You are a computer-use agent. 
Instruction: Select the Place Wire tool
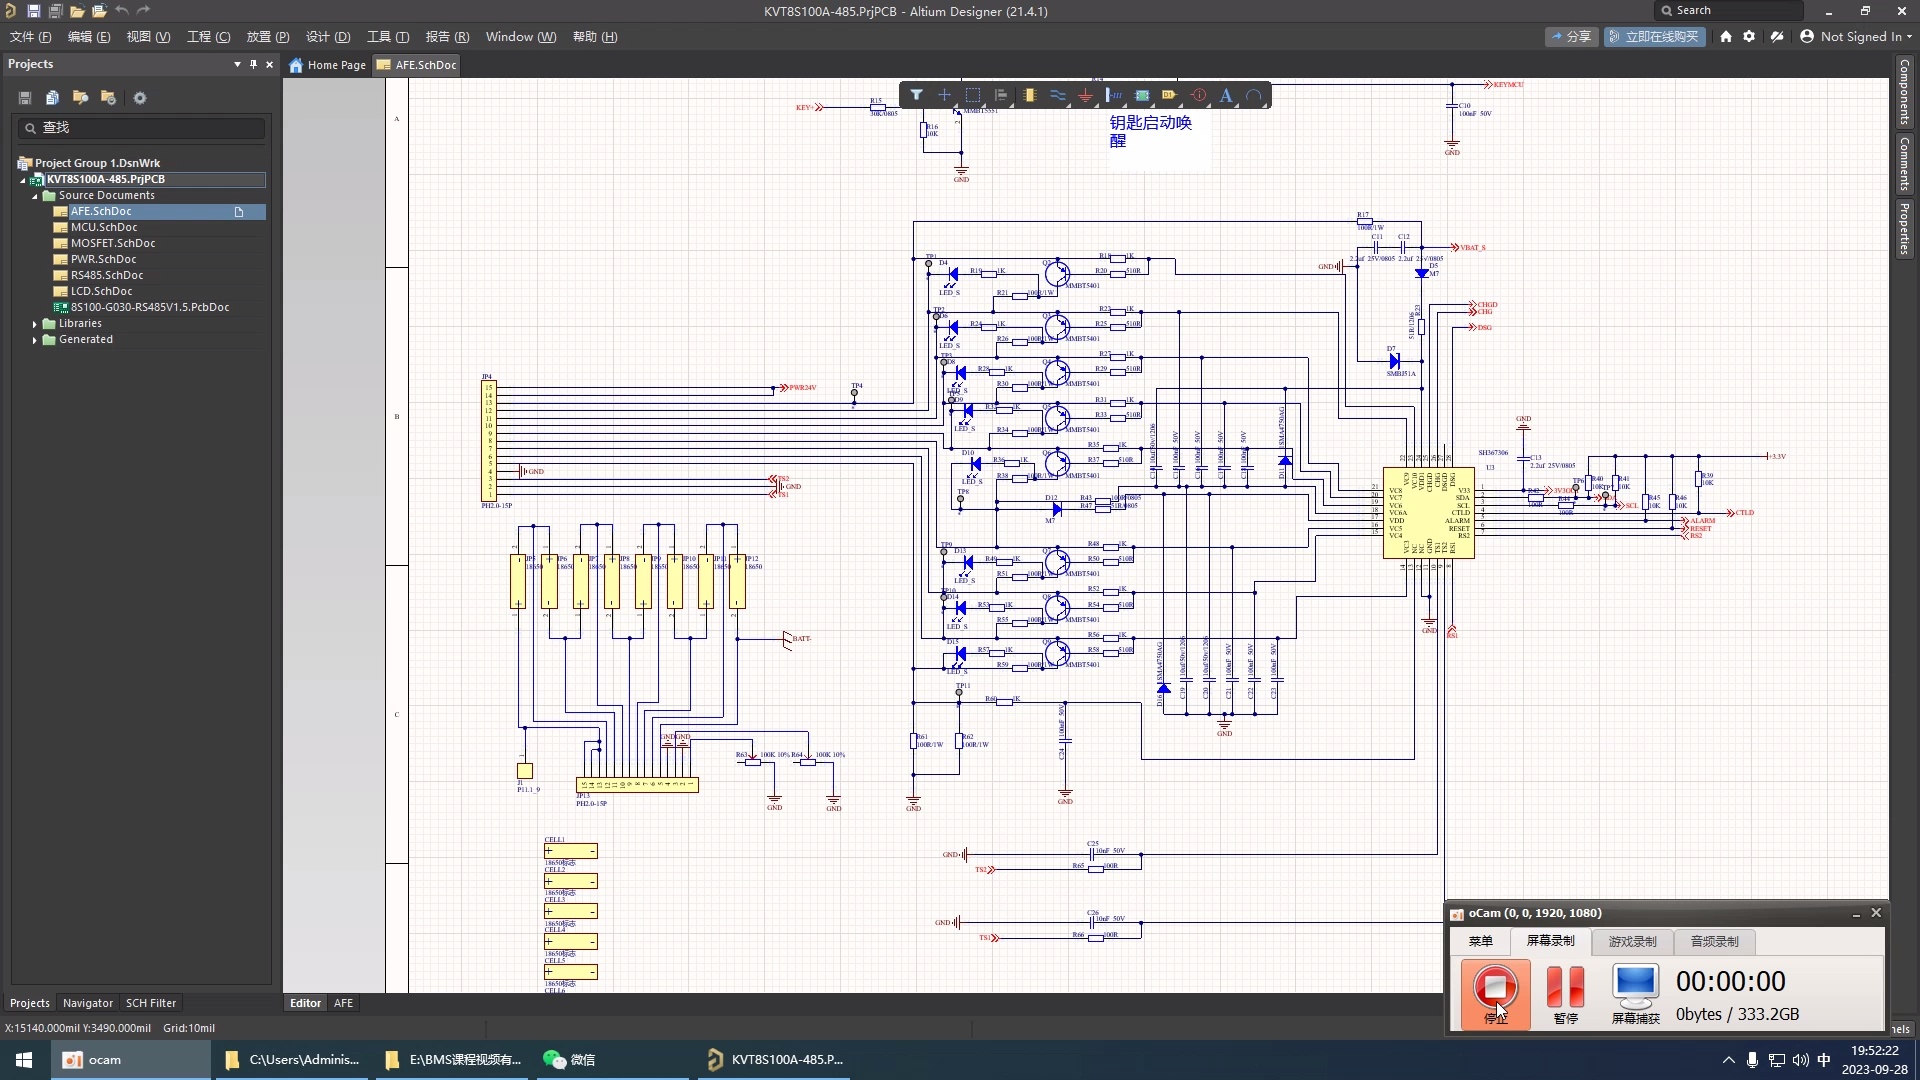click(1057, 95)
